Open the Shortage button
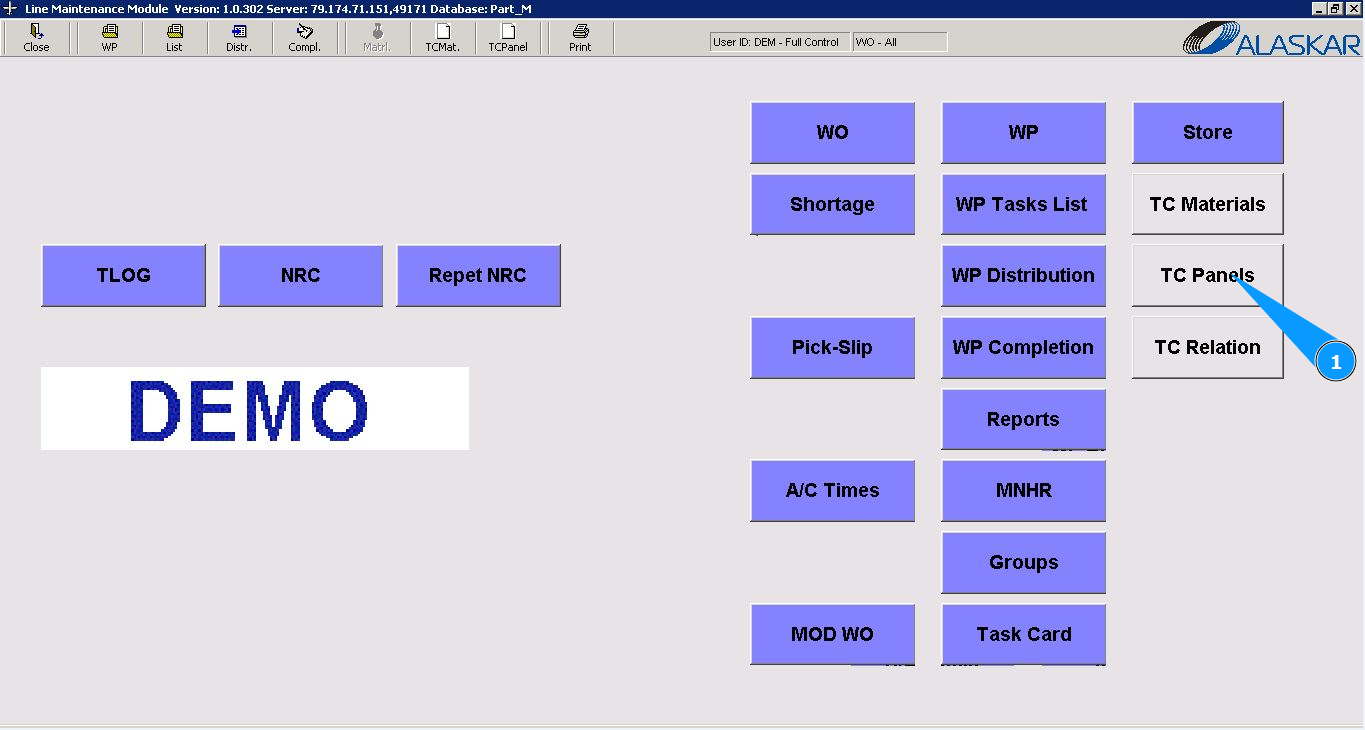This screenshot has width=1365, height=730. pos(832,204)
